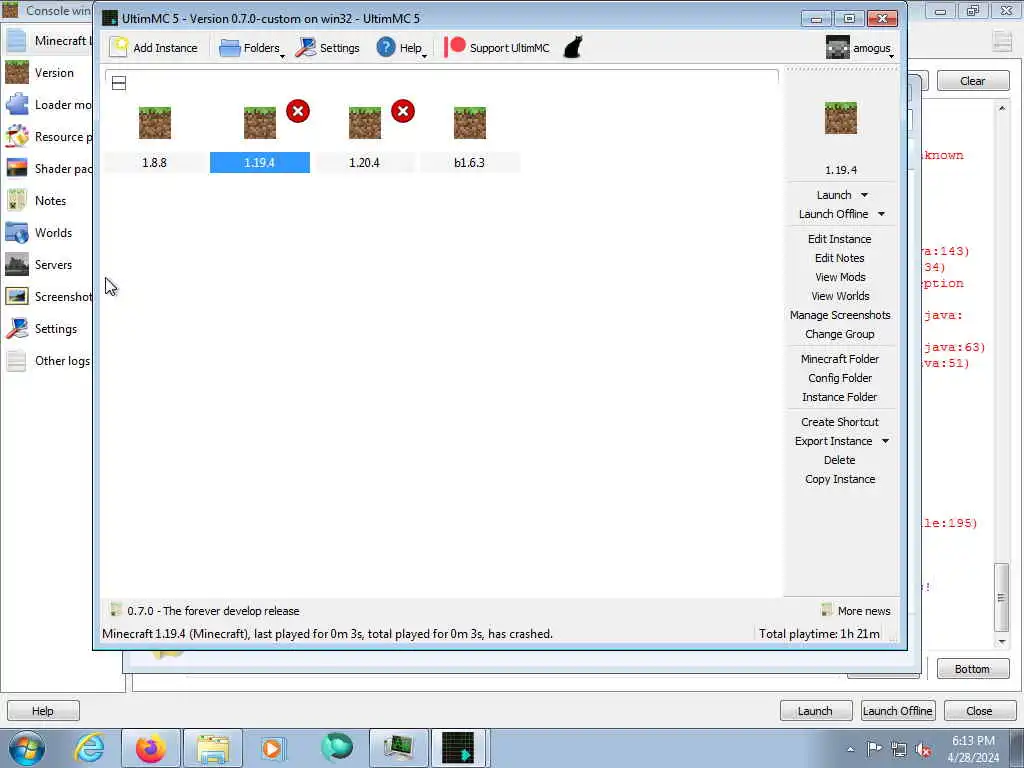Click the b1.6.3 instance label
Image resolution: width=1024 pixels, height=768 pixels.
pos(470,163)
